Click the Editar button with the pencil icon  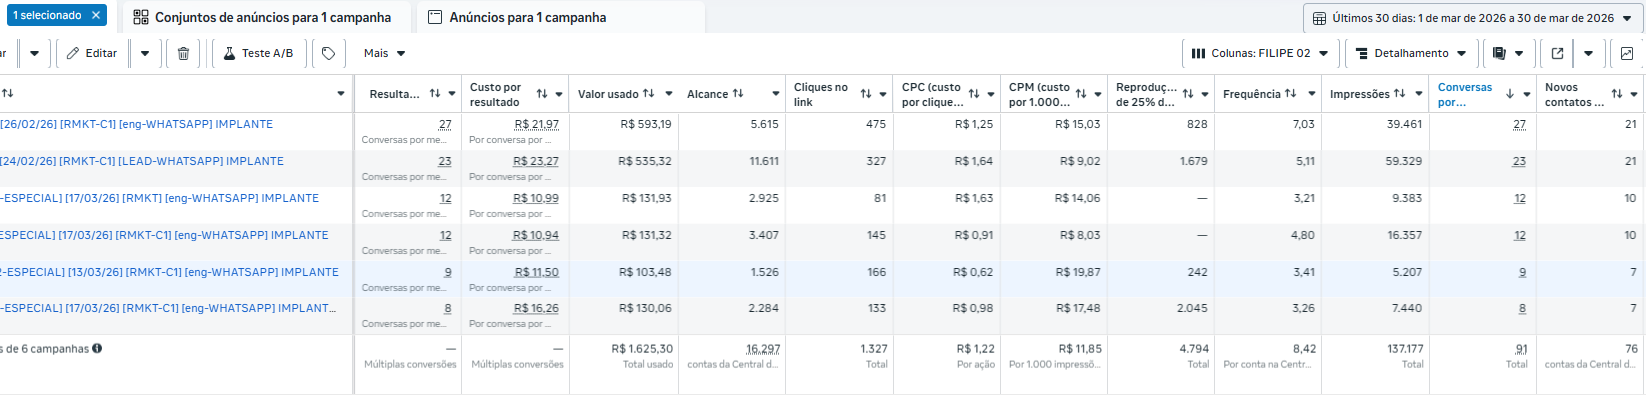92,53
